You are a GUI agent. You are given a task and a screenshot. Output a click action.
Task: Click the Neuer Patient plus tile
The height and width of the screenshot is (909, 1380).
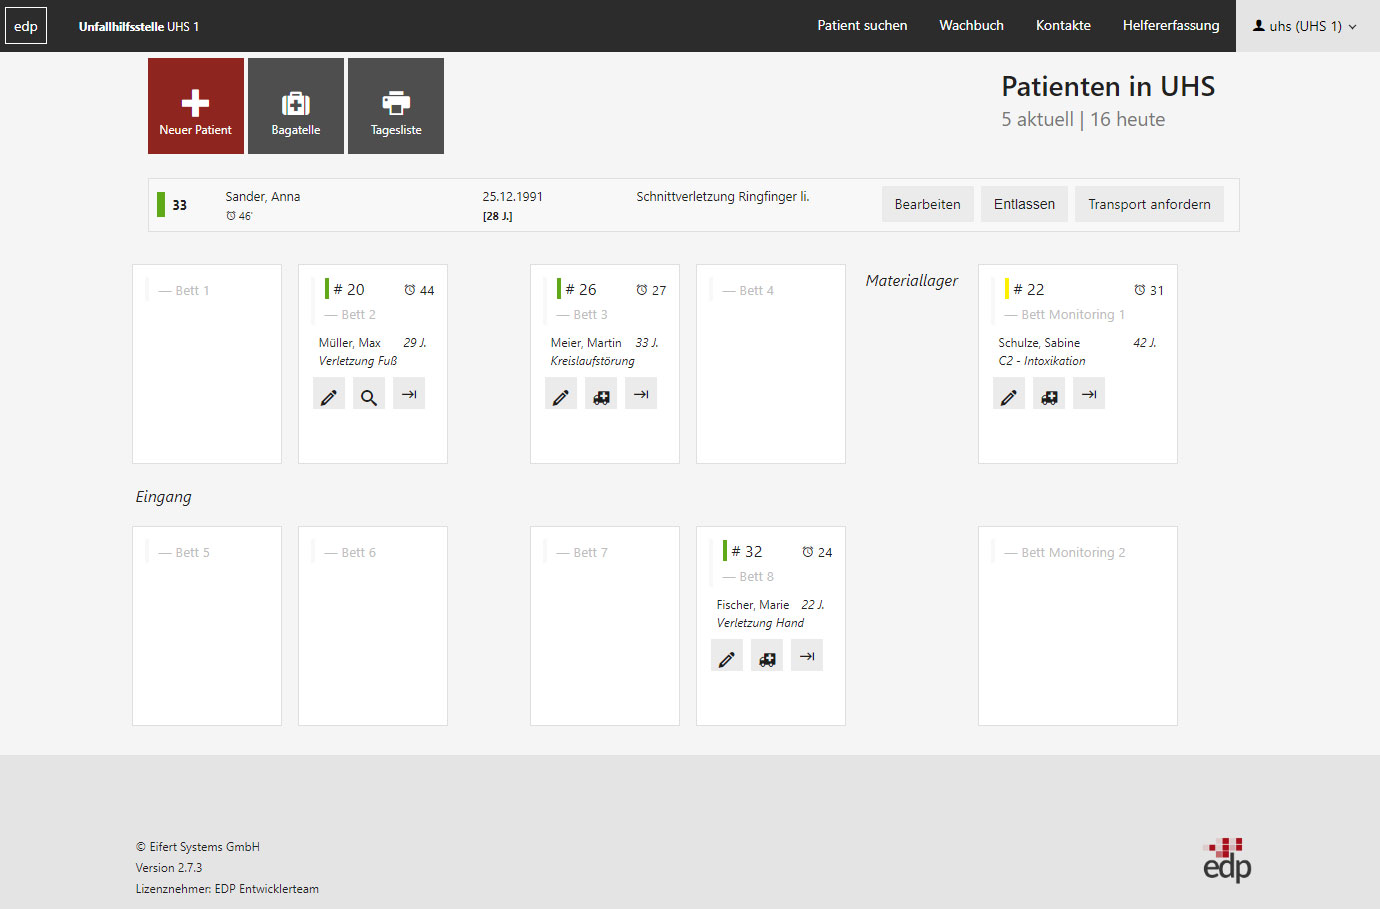196,106
